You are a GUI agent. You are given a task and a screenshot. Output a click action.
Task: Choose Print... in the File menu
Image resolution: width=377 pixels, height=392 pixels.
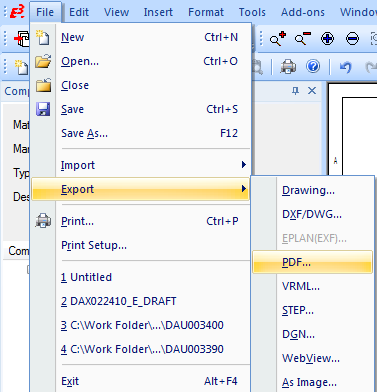140,221
